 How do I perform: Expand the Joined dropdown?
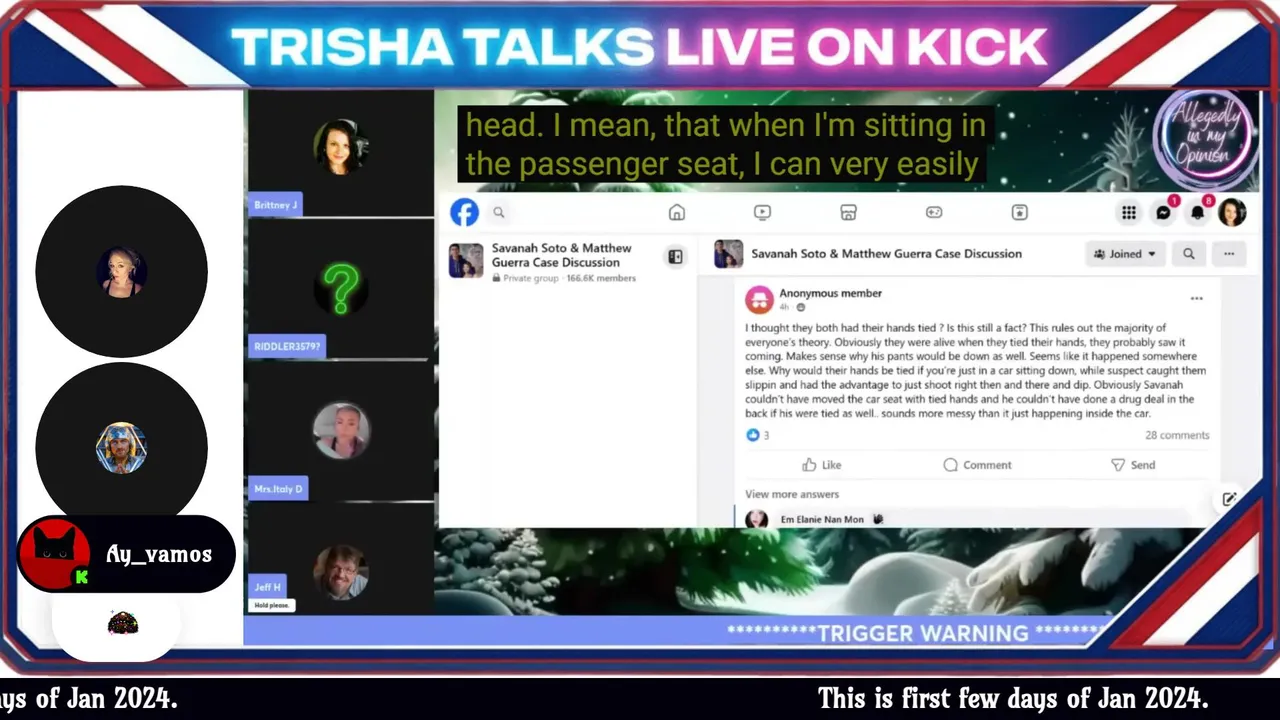pyautogui.click(x=1125, y=254)
